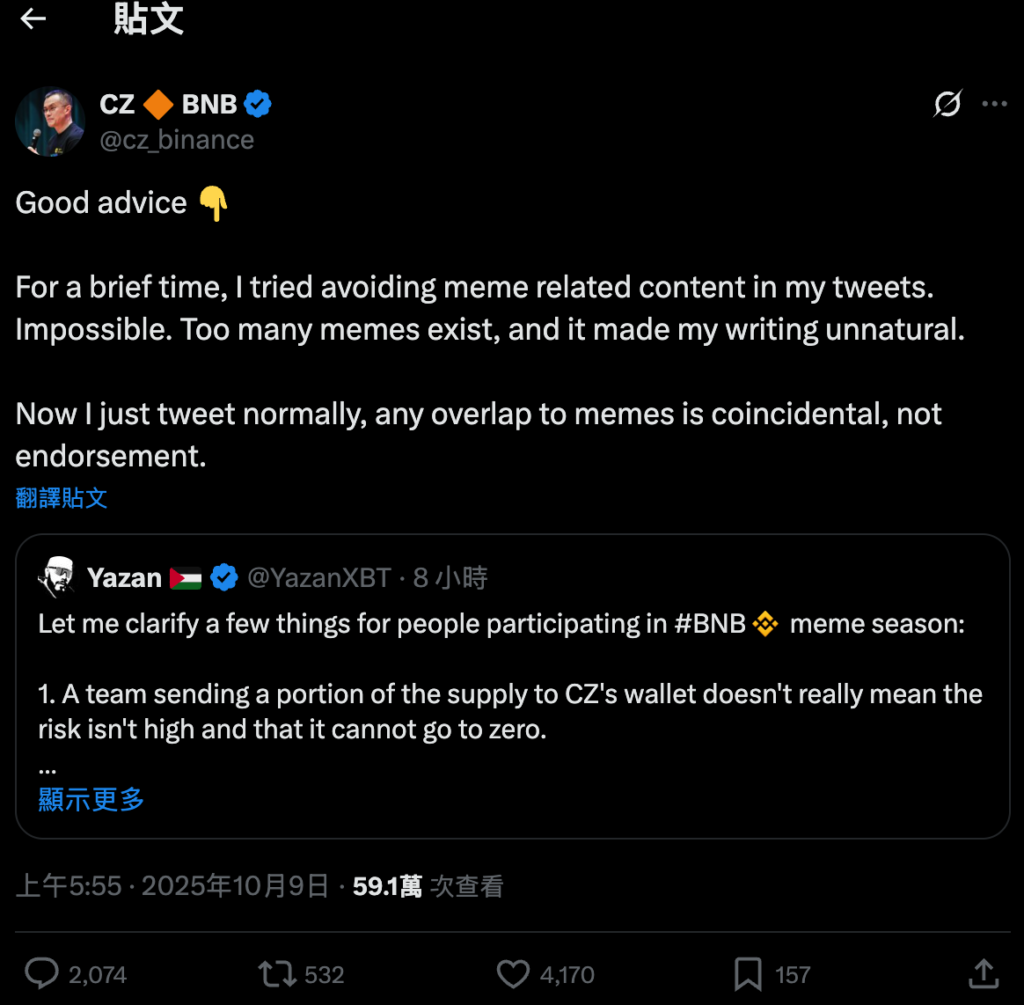The height and width of the screenshot is (1005, 1024).
Task: Expand quoted tweet with 顯示更多
Action: click(91, 798)
